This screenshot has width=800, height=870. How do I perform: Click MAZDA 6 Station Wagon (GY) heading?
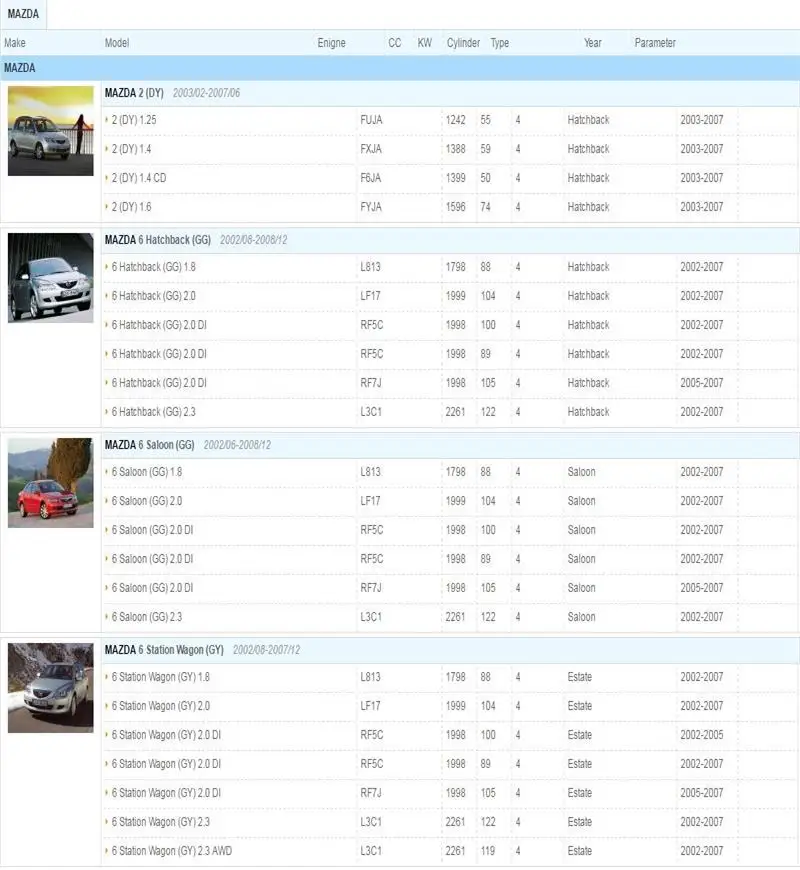(x=164, y=649)
